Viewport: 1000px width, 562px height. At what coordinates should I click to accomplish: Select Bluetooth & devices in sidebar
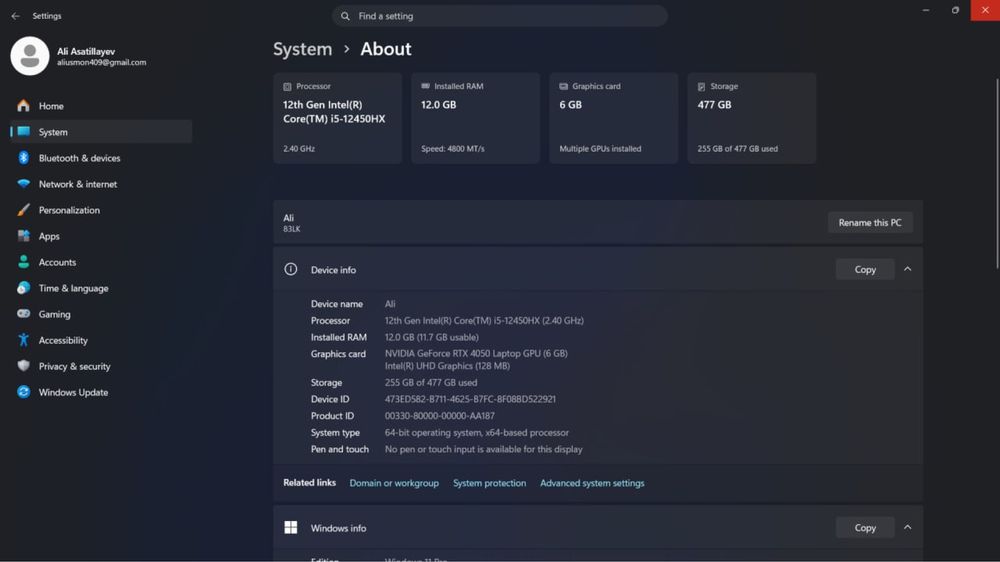[x=101, y=158]
